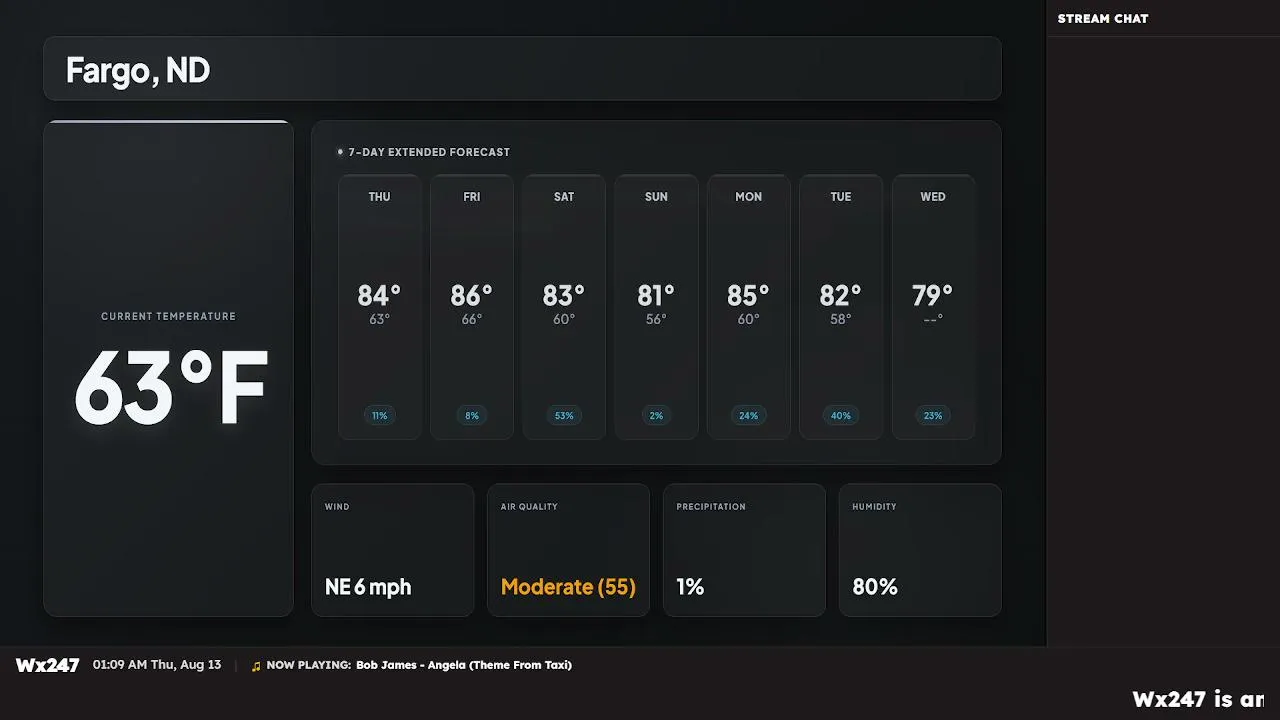Click the 40% precipitation badge on Tuesday

tap(841, 415)
